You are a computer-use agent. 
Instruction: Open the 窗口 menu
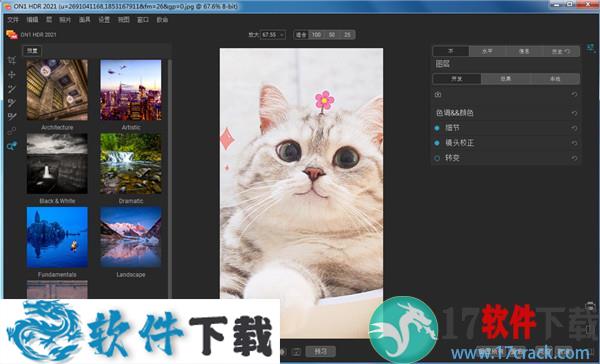143,20
